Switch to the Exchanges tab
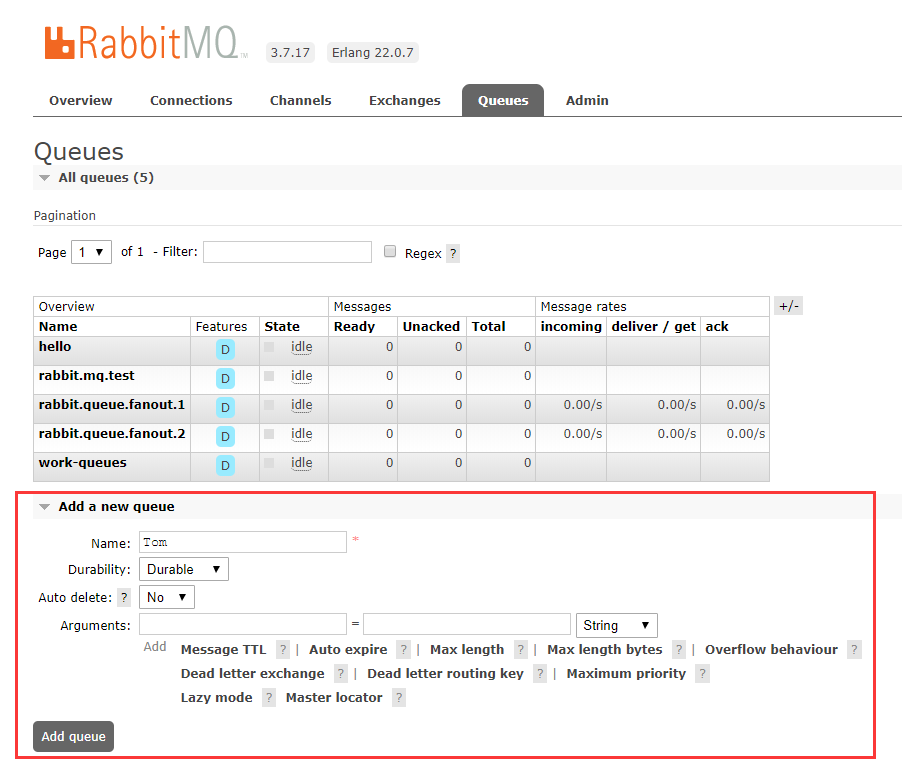The width and height of the screenshot is (902, 765). click(x=404, y=100)
